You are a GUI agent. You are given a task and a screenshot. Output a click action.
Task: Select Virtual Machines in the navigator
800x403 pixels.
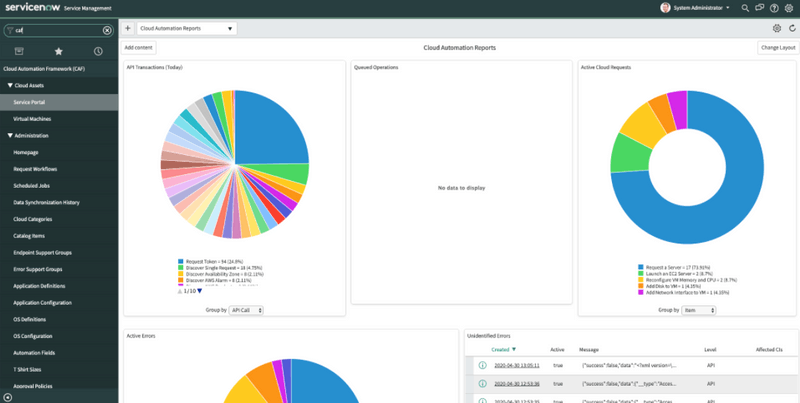(x=32, y=118)
